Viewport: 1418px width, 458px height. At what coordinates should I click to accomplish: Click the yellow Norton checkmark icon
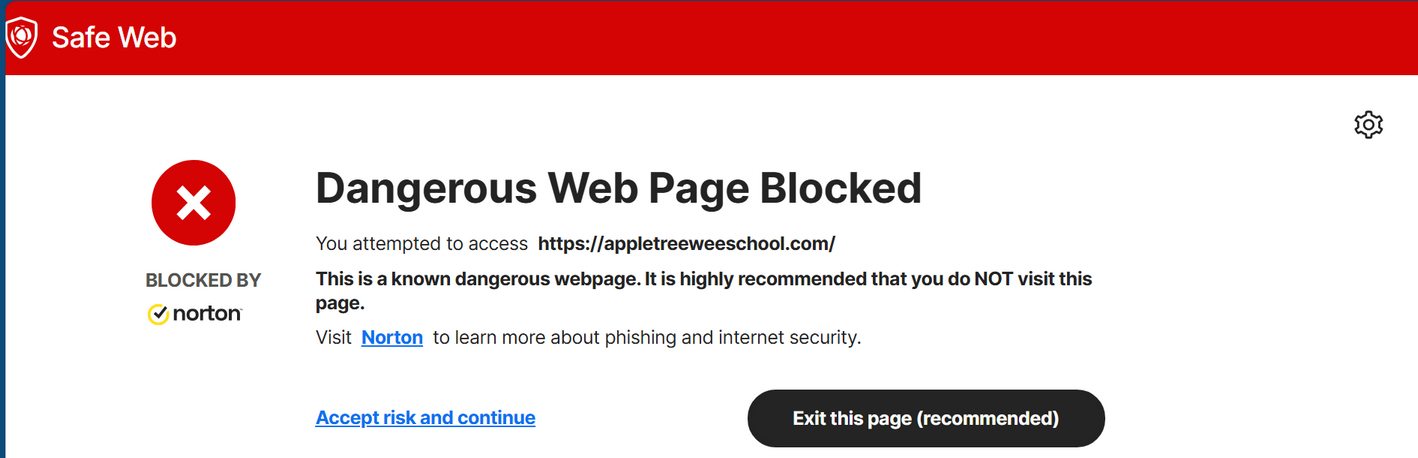pos(158,314)
